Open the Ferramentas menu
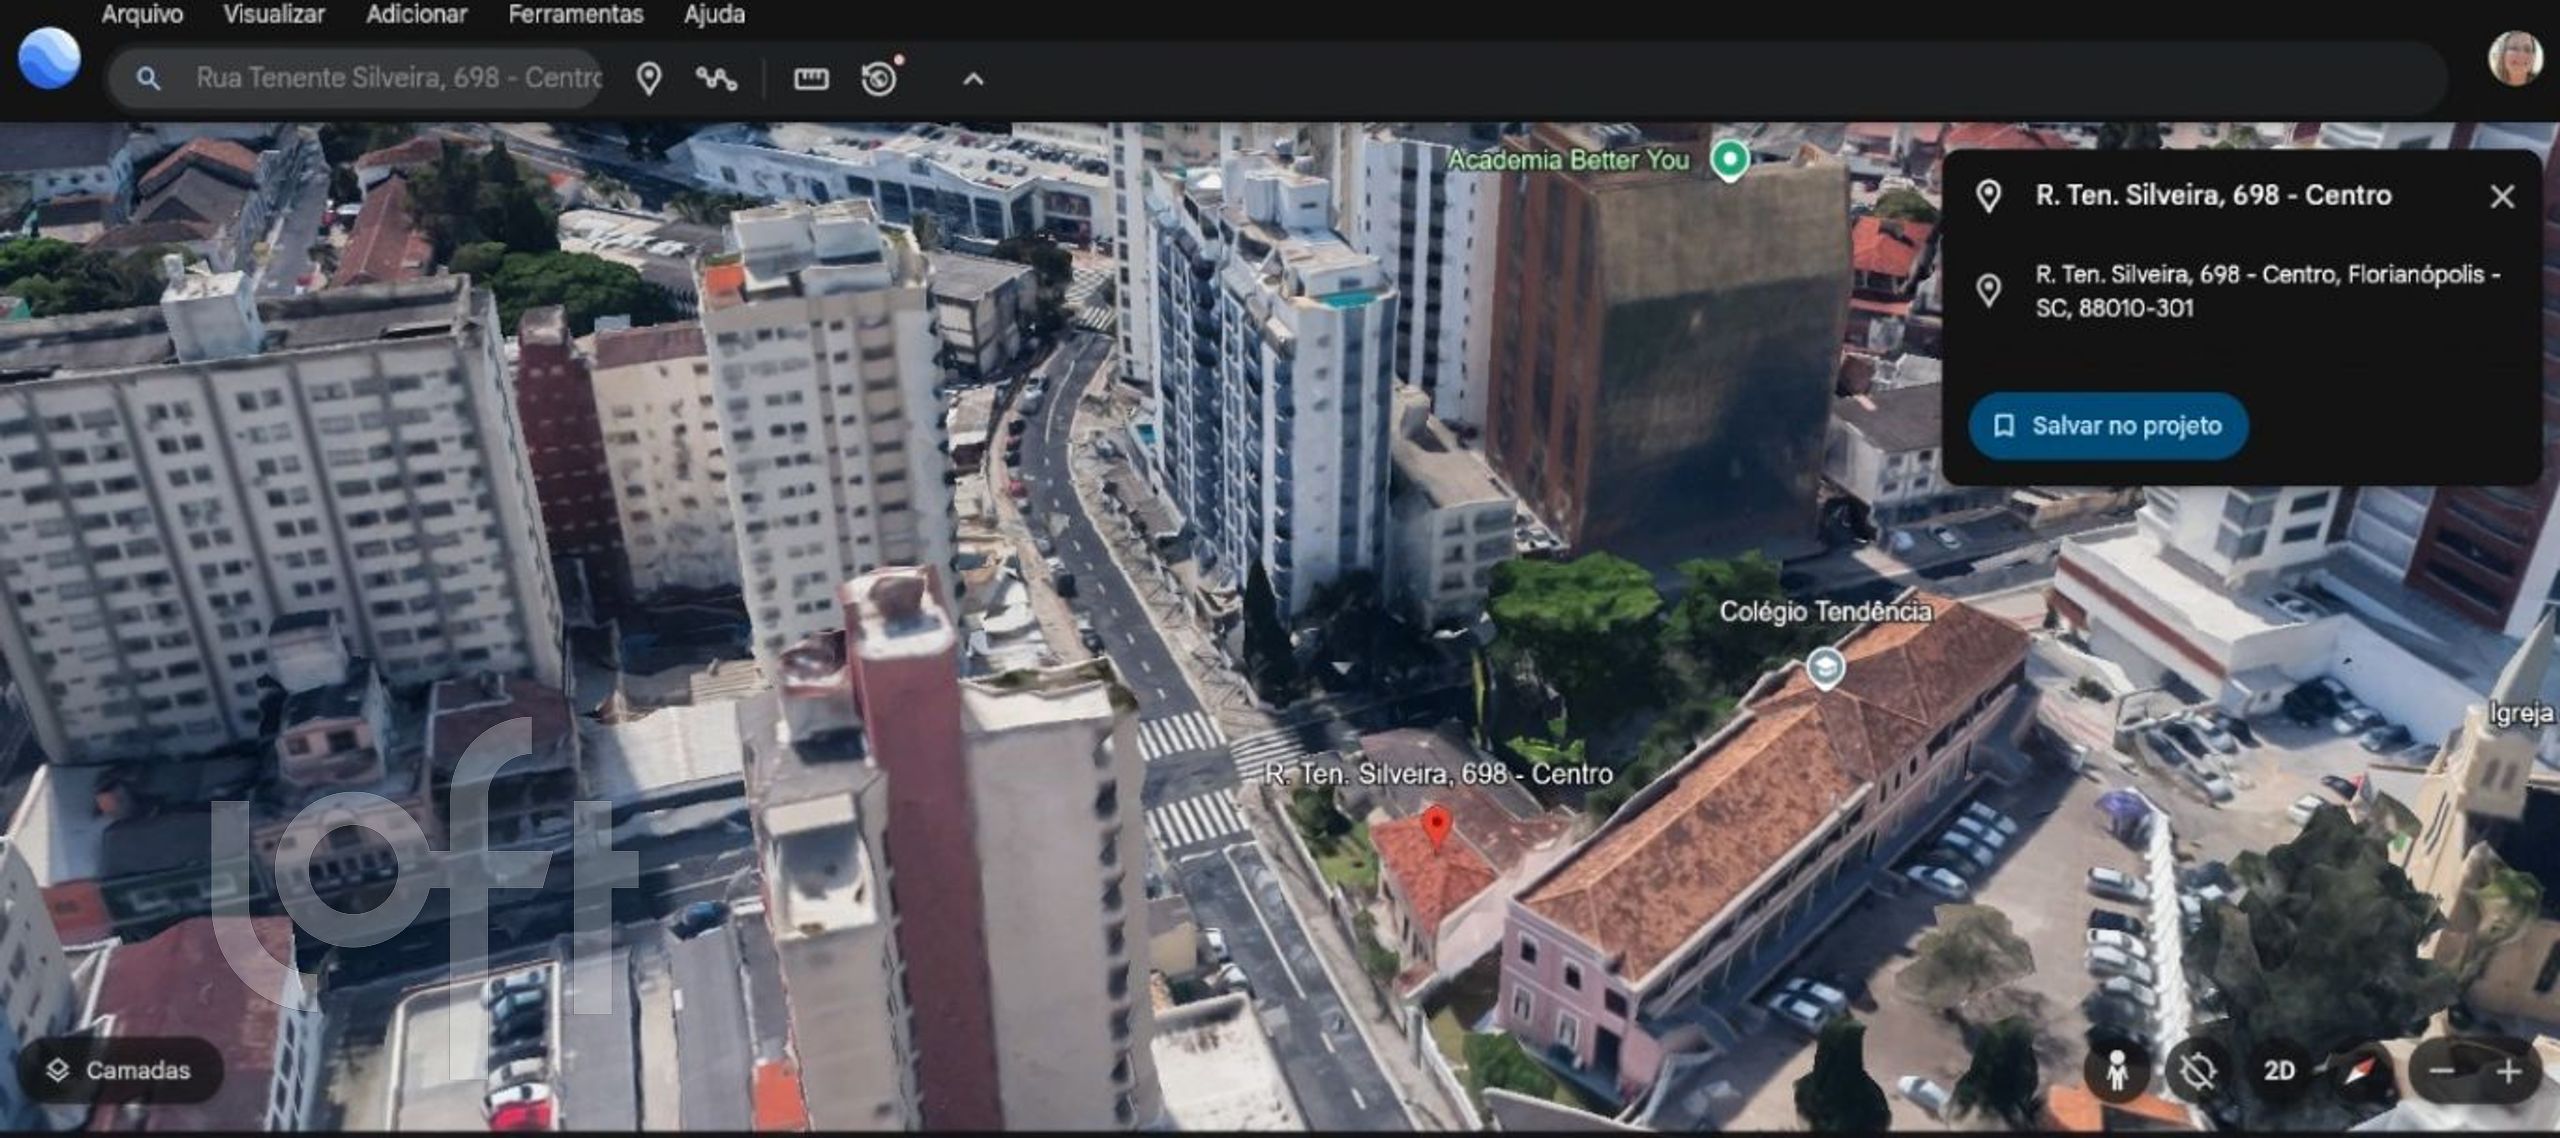 [x=575, y=14]
